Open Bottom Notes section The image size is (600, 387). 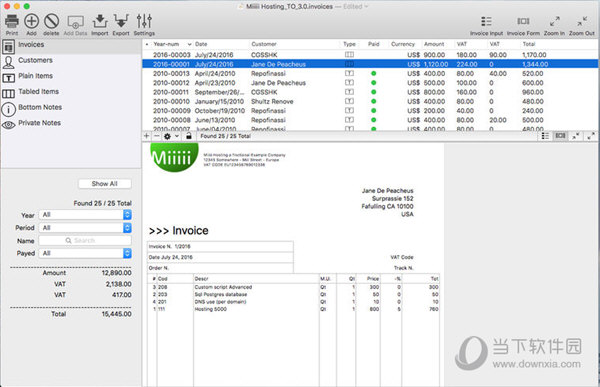[71, 108]
